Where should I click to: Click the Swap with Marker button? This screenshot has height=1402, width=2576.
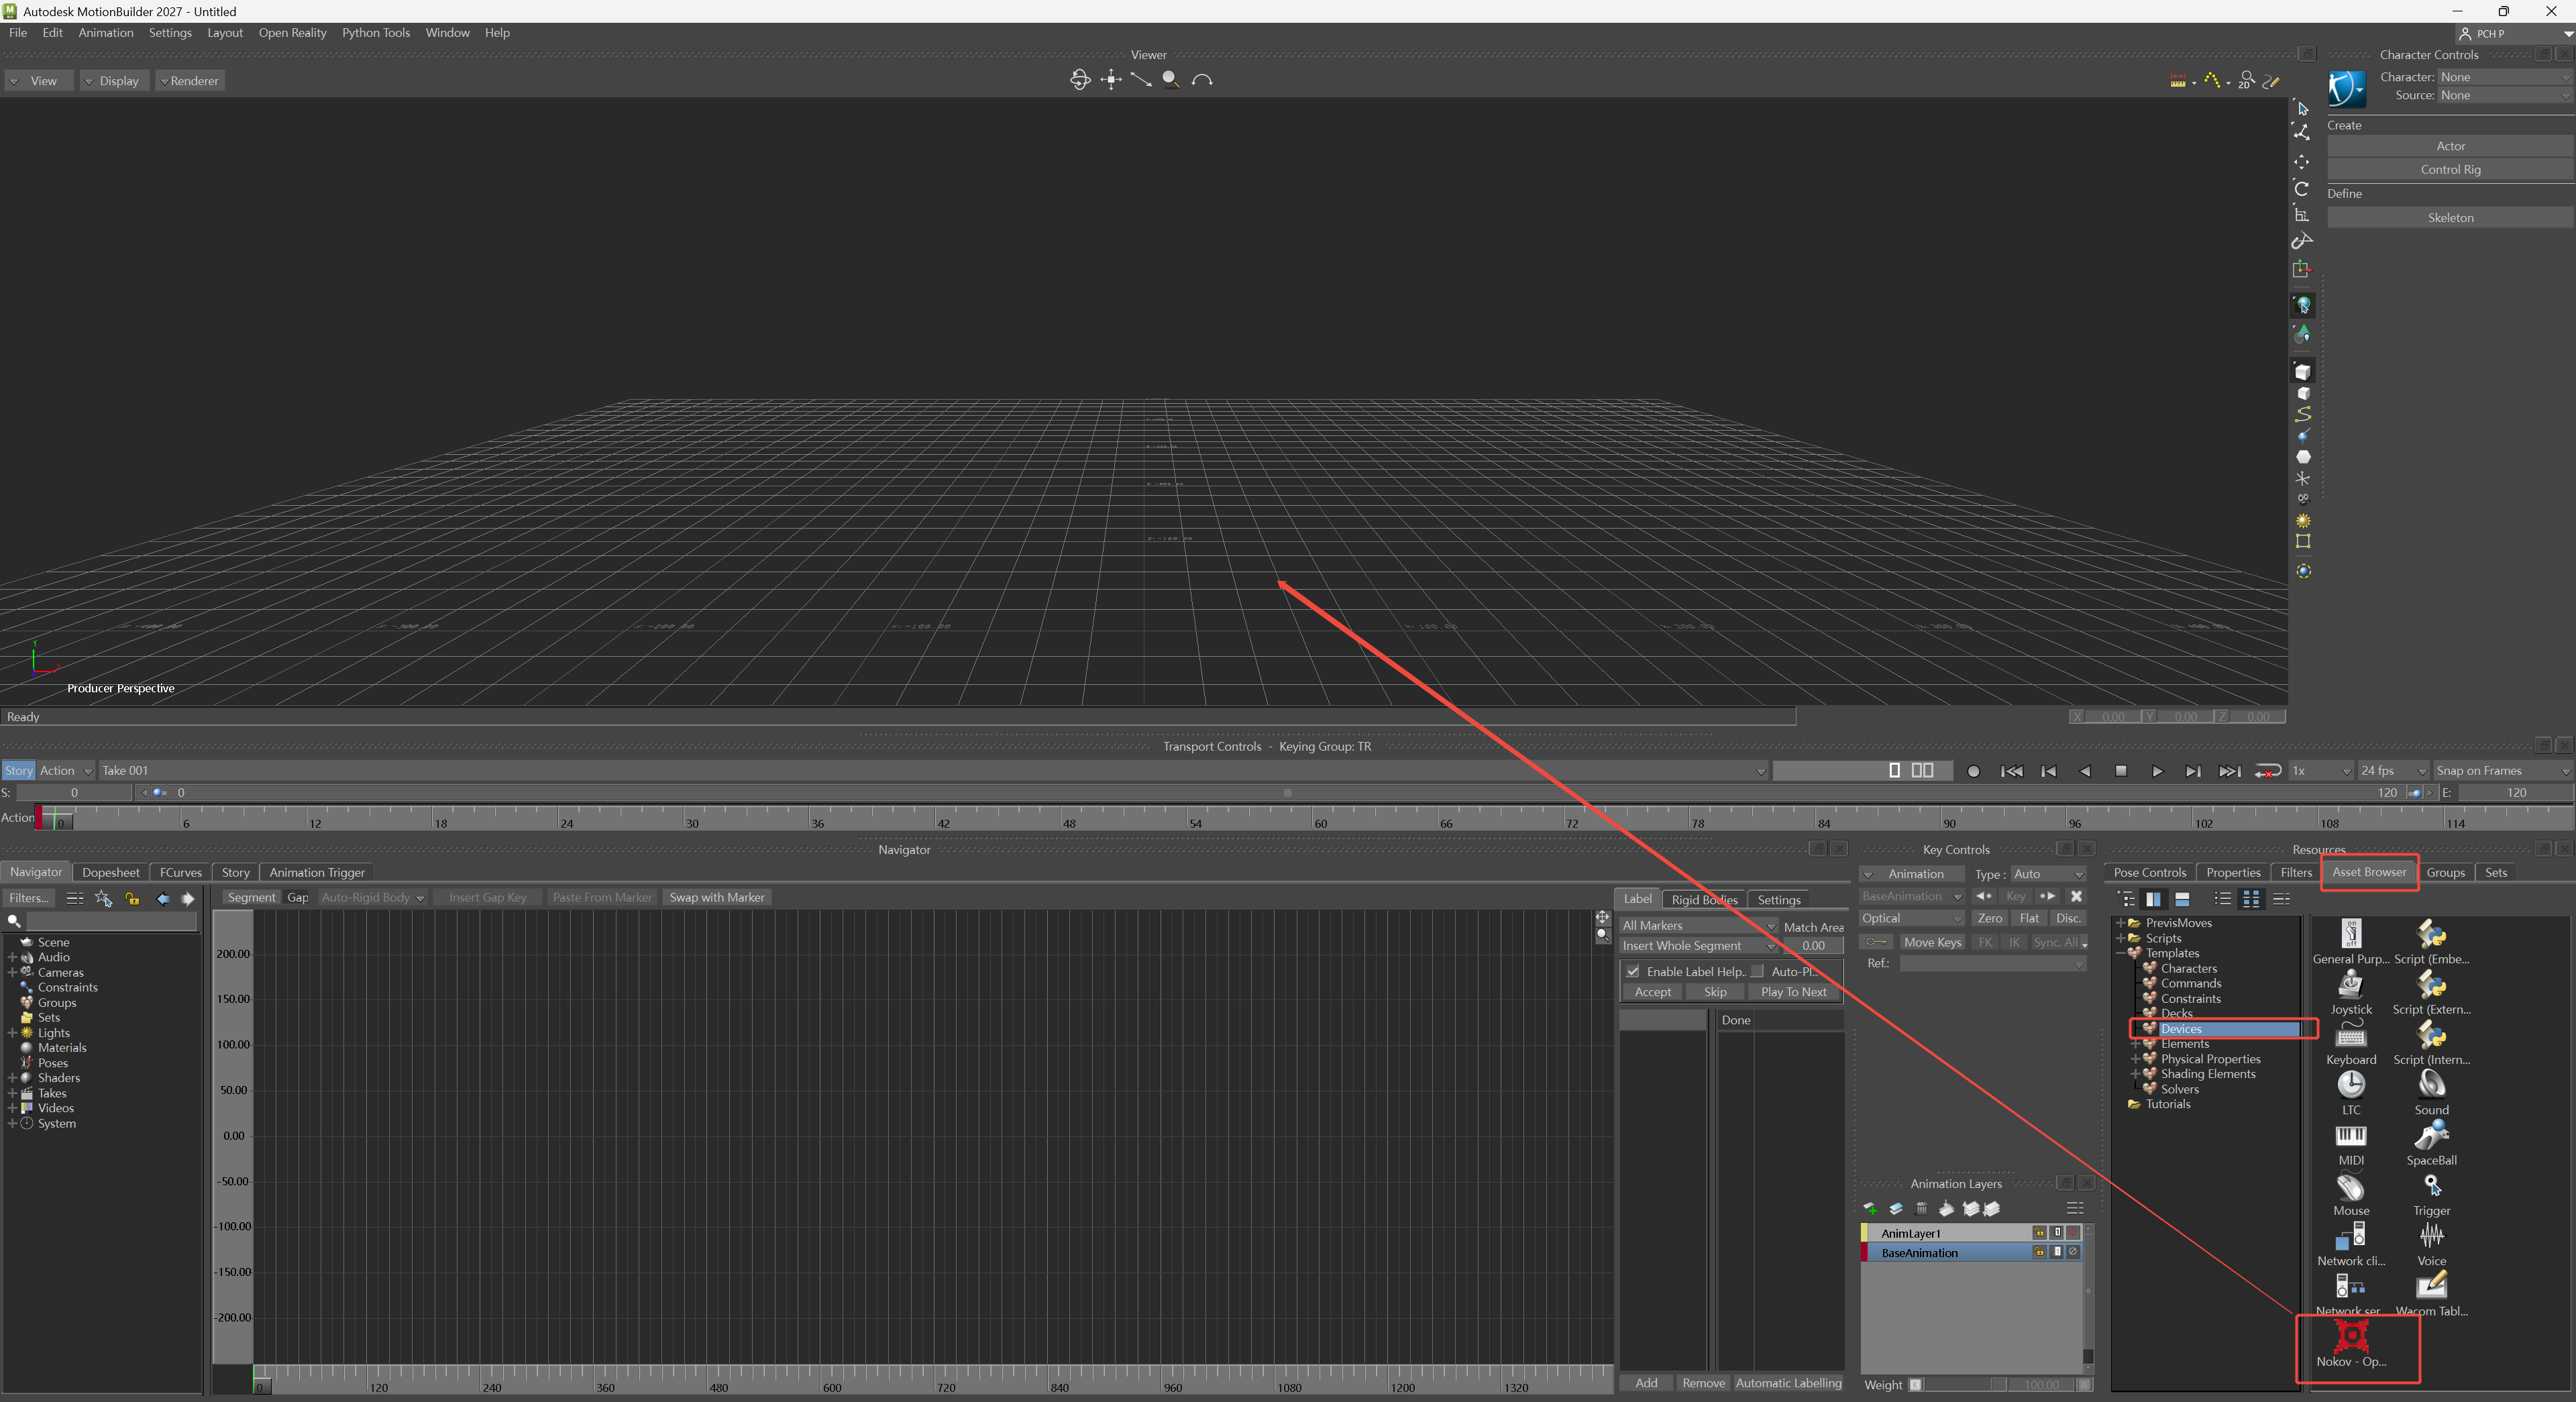click(716, 897)
